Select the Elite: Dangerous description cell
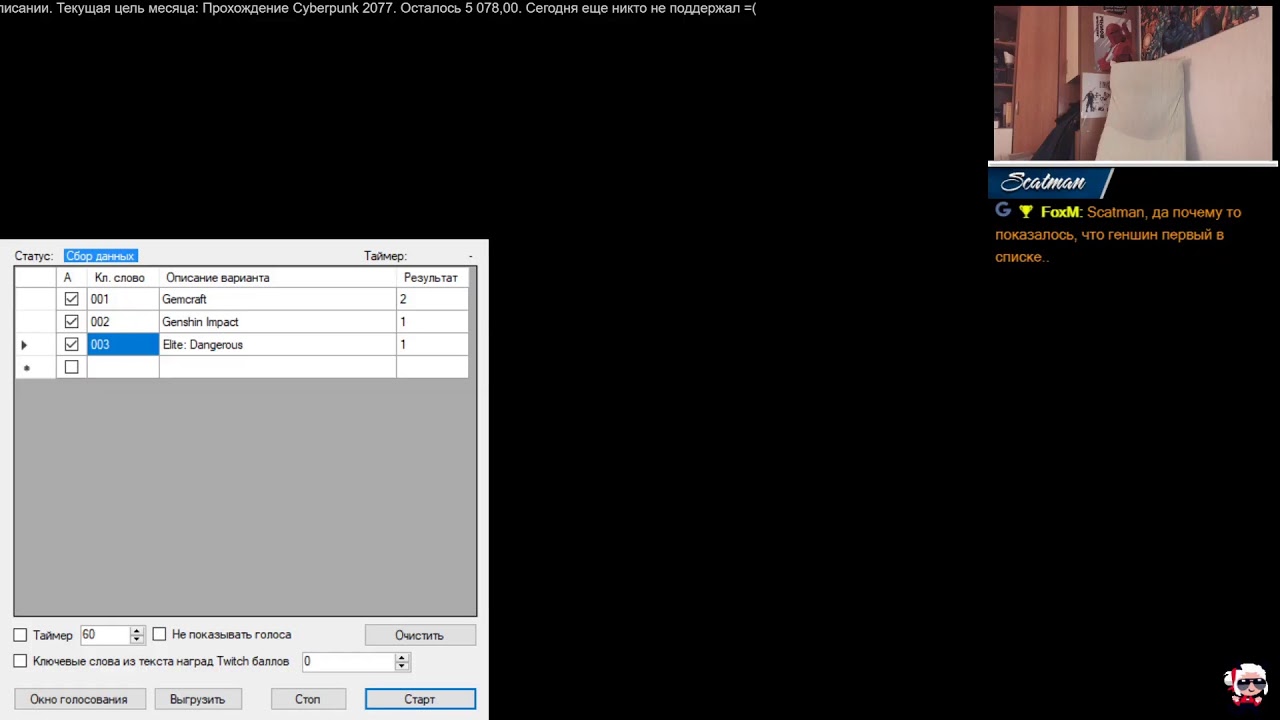The image size is (1280, 720). pyautogui.click(x=278, y=344)
